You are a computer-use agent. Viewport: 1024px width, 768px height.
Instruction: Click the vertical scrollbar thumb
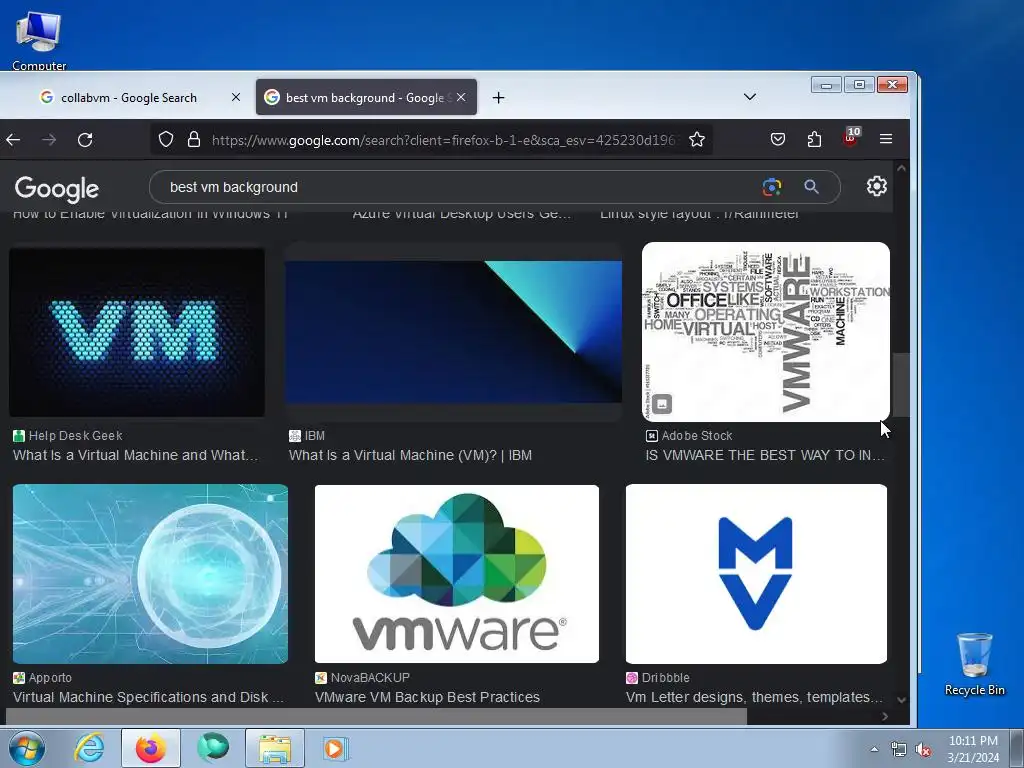pos(901,385)
